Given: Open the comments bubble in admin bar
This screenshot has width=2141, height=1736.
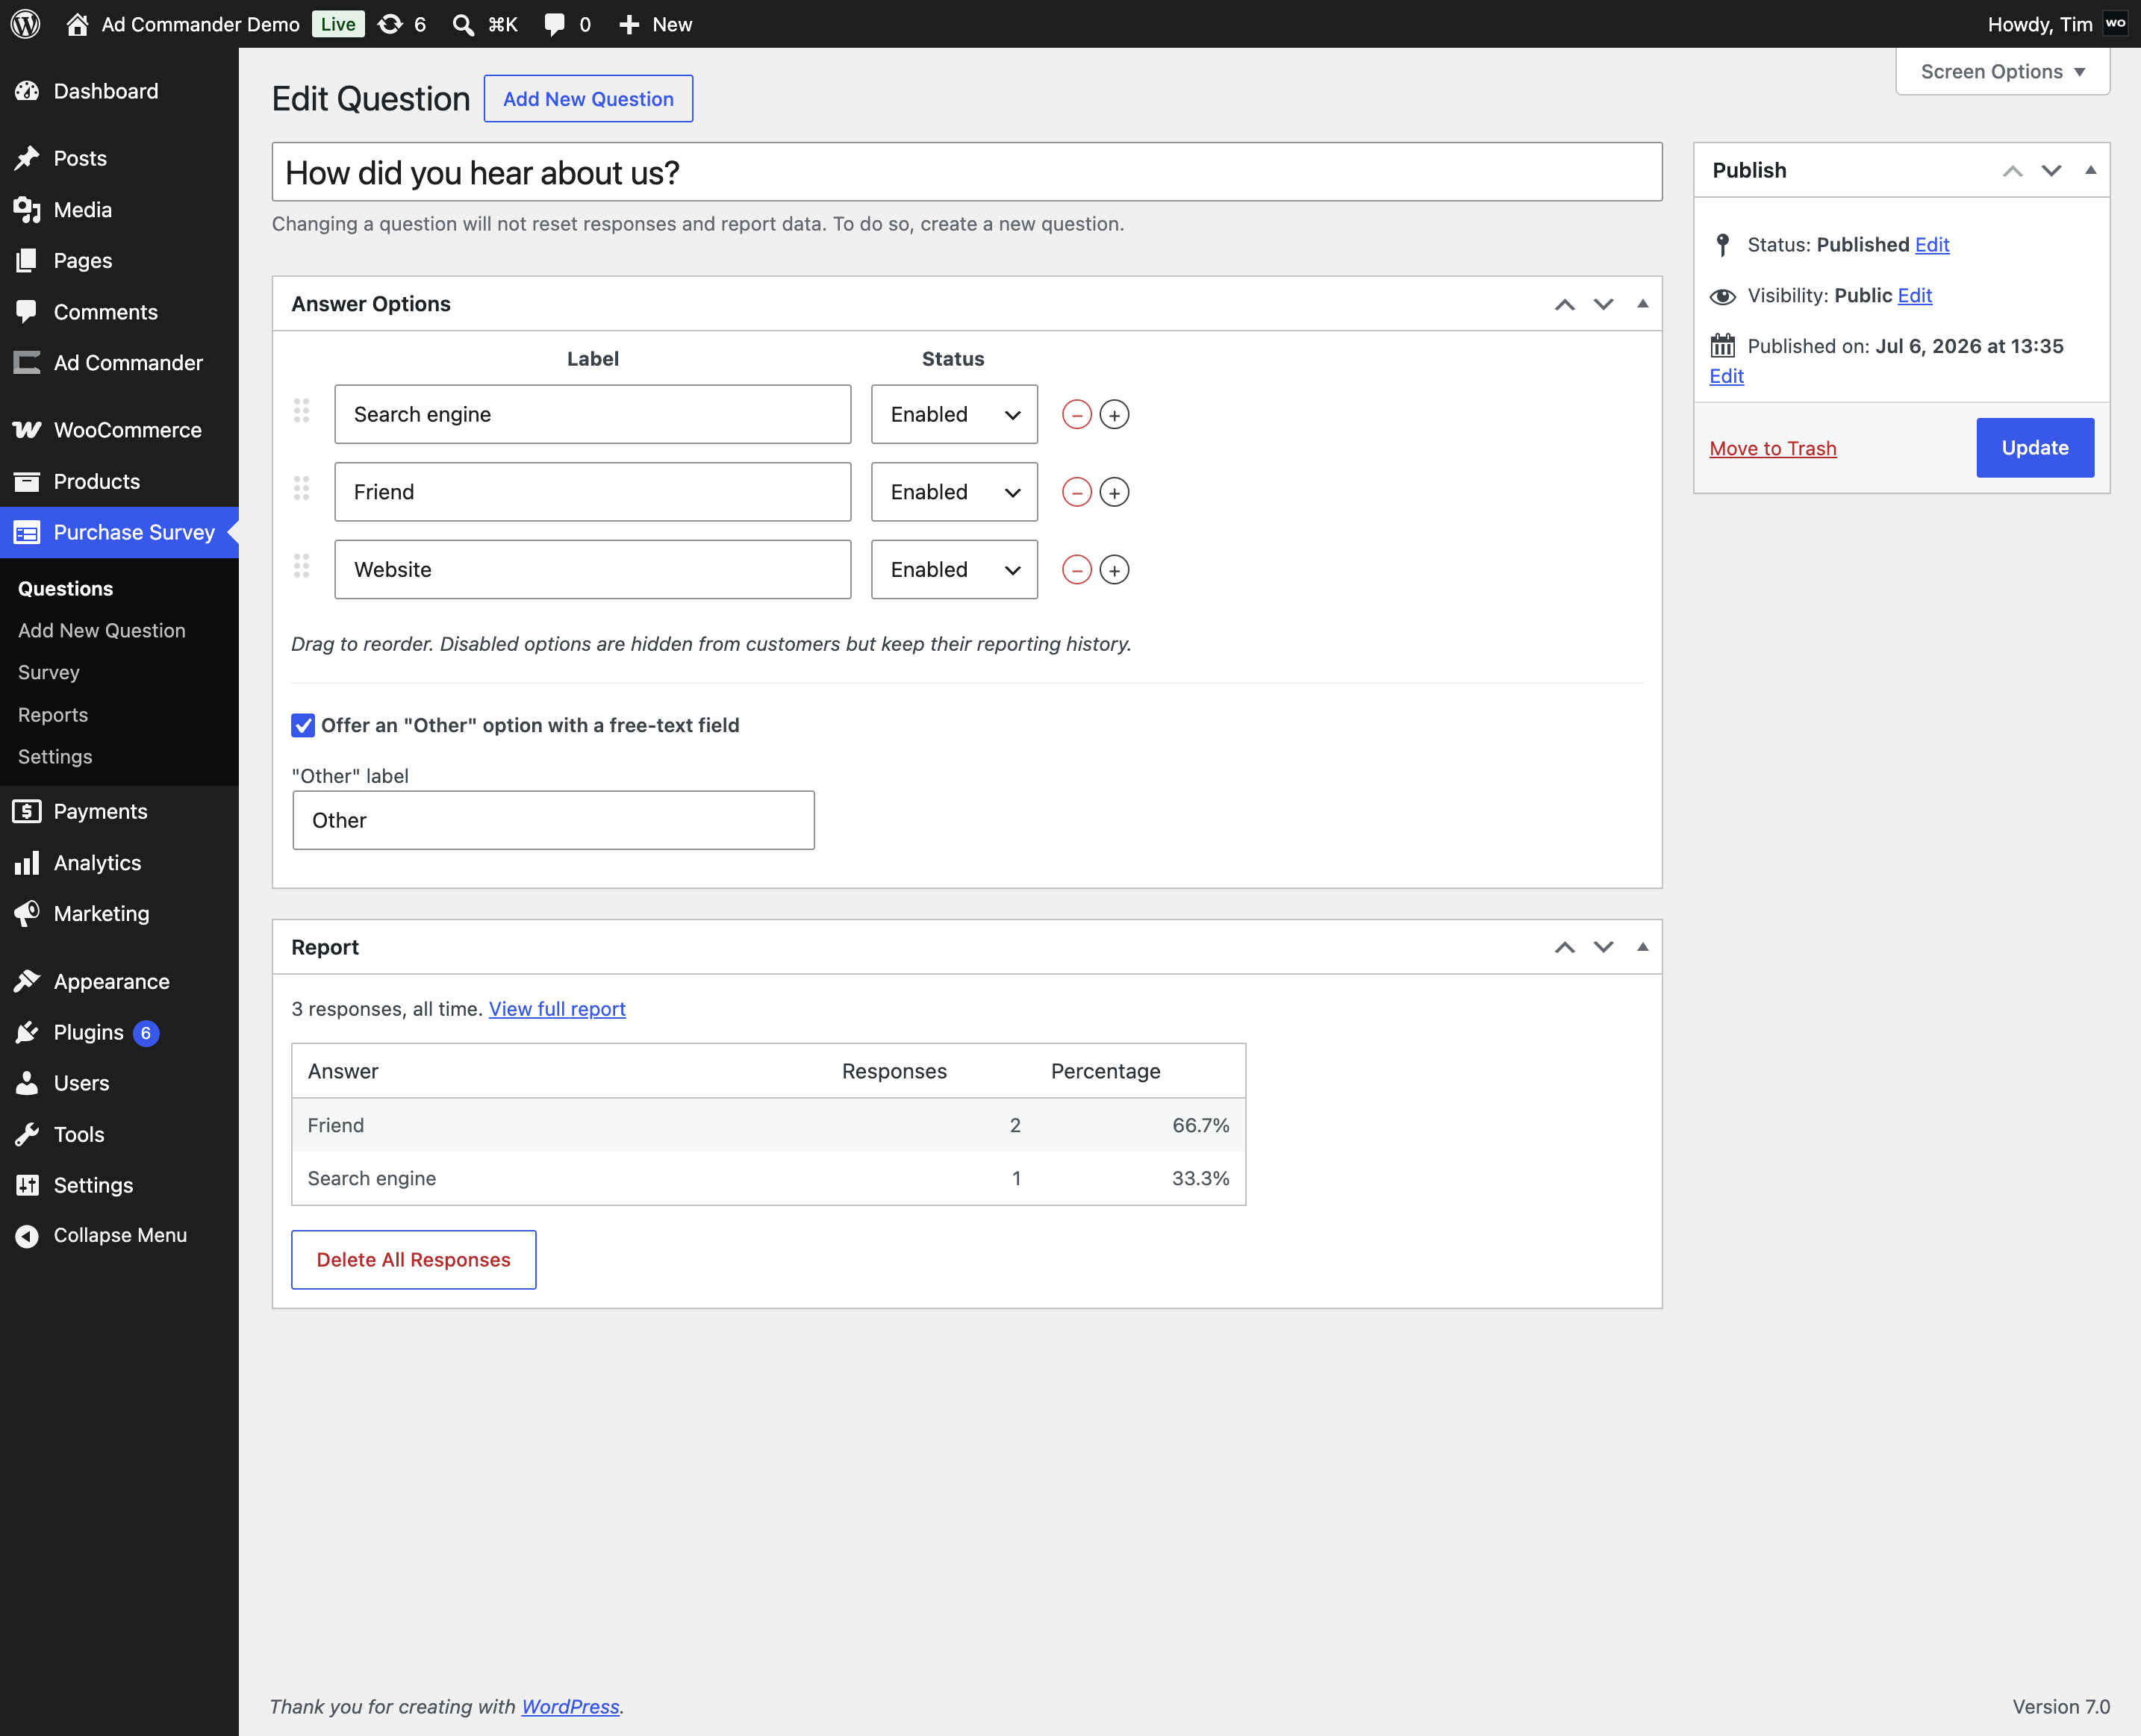Looking at the screenshot, I should 554,24.
